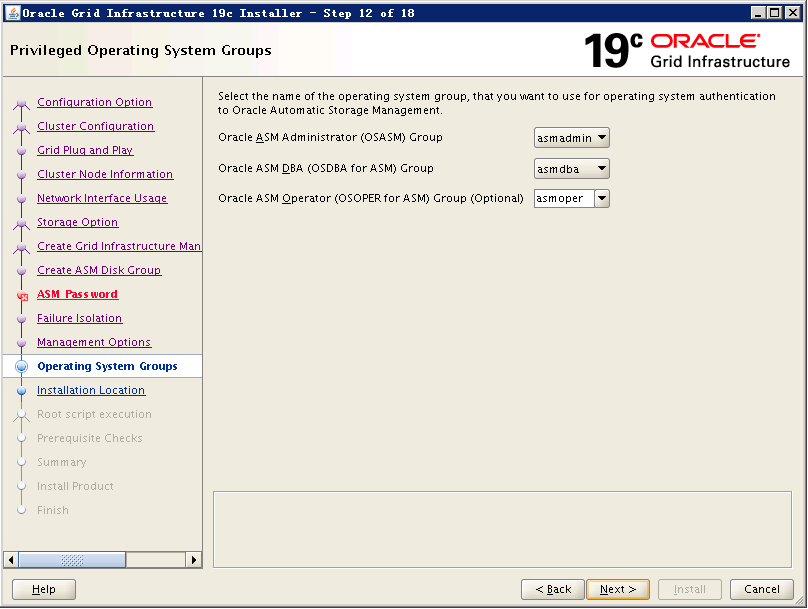Click the sidebar scroll right arrow
808x609 pixels.
pyautogui.click(x=194, y=560)
